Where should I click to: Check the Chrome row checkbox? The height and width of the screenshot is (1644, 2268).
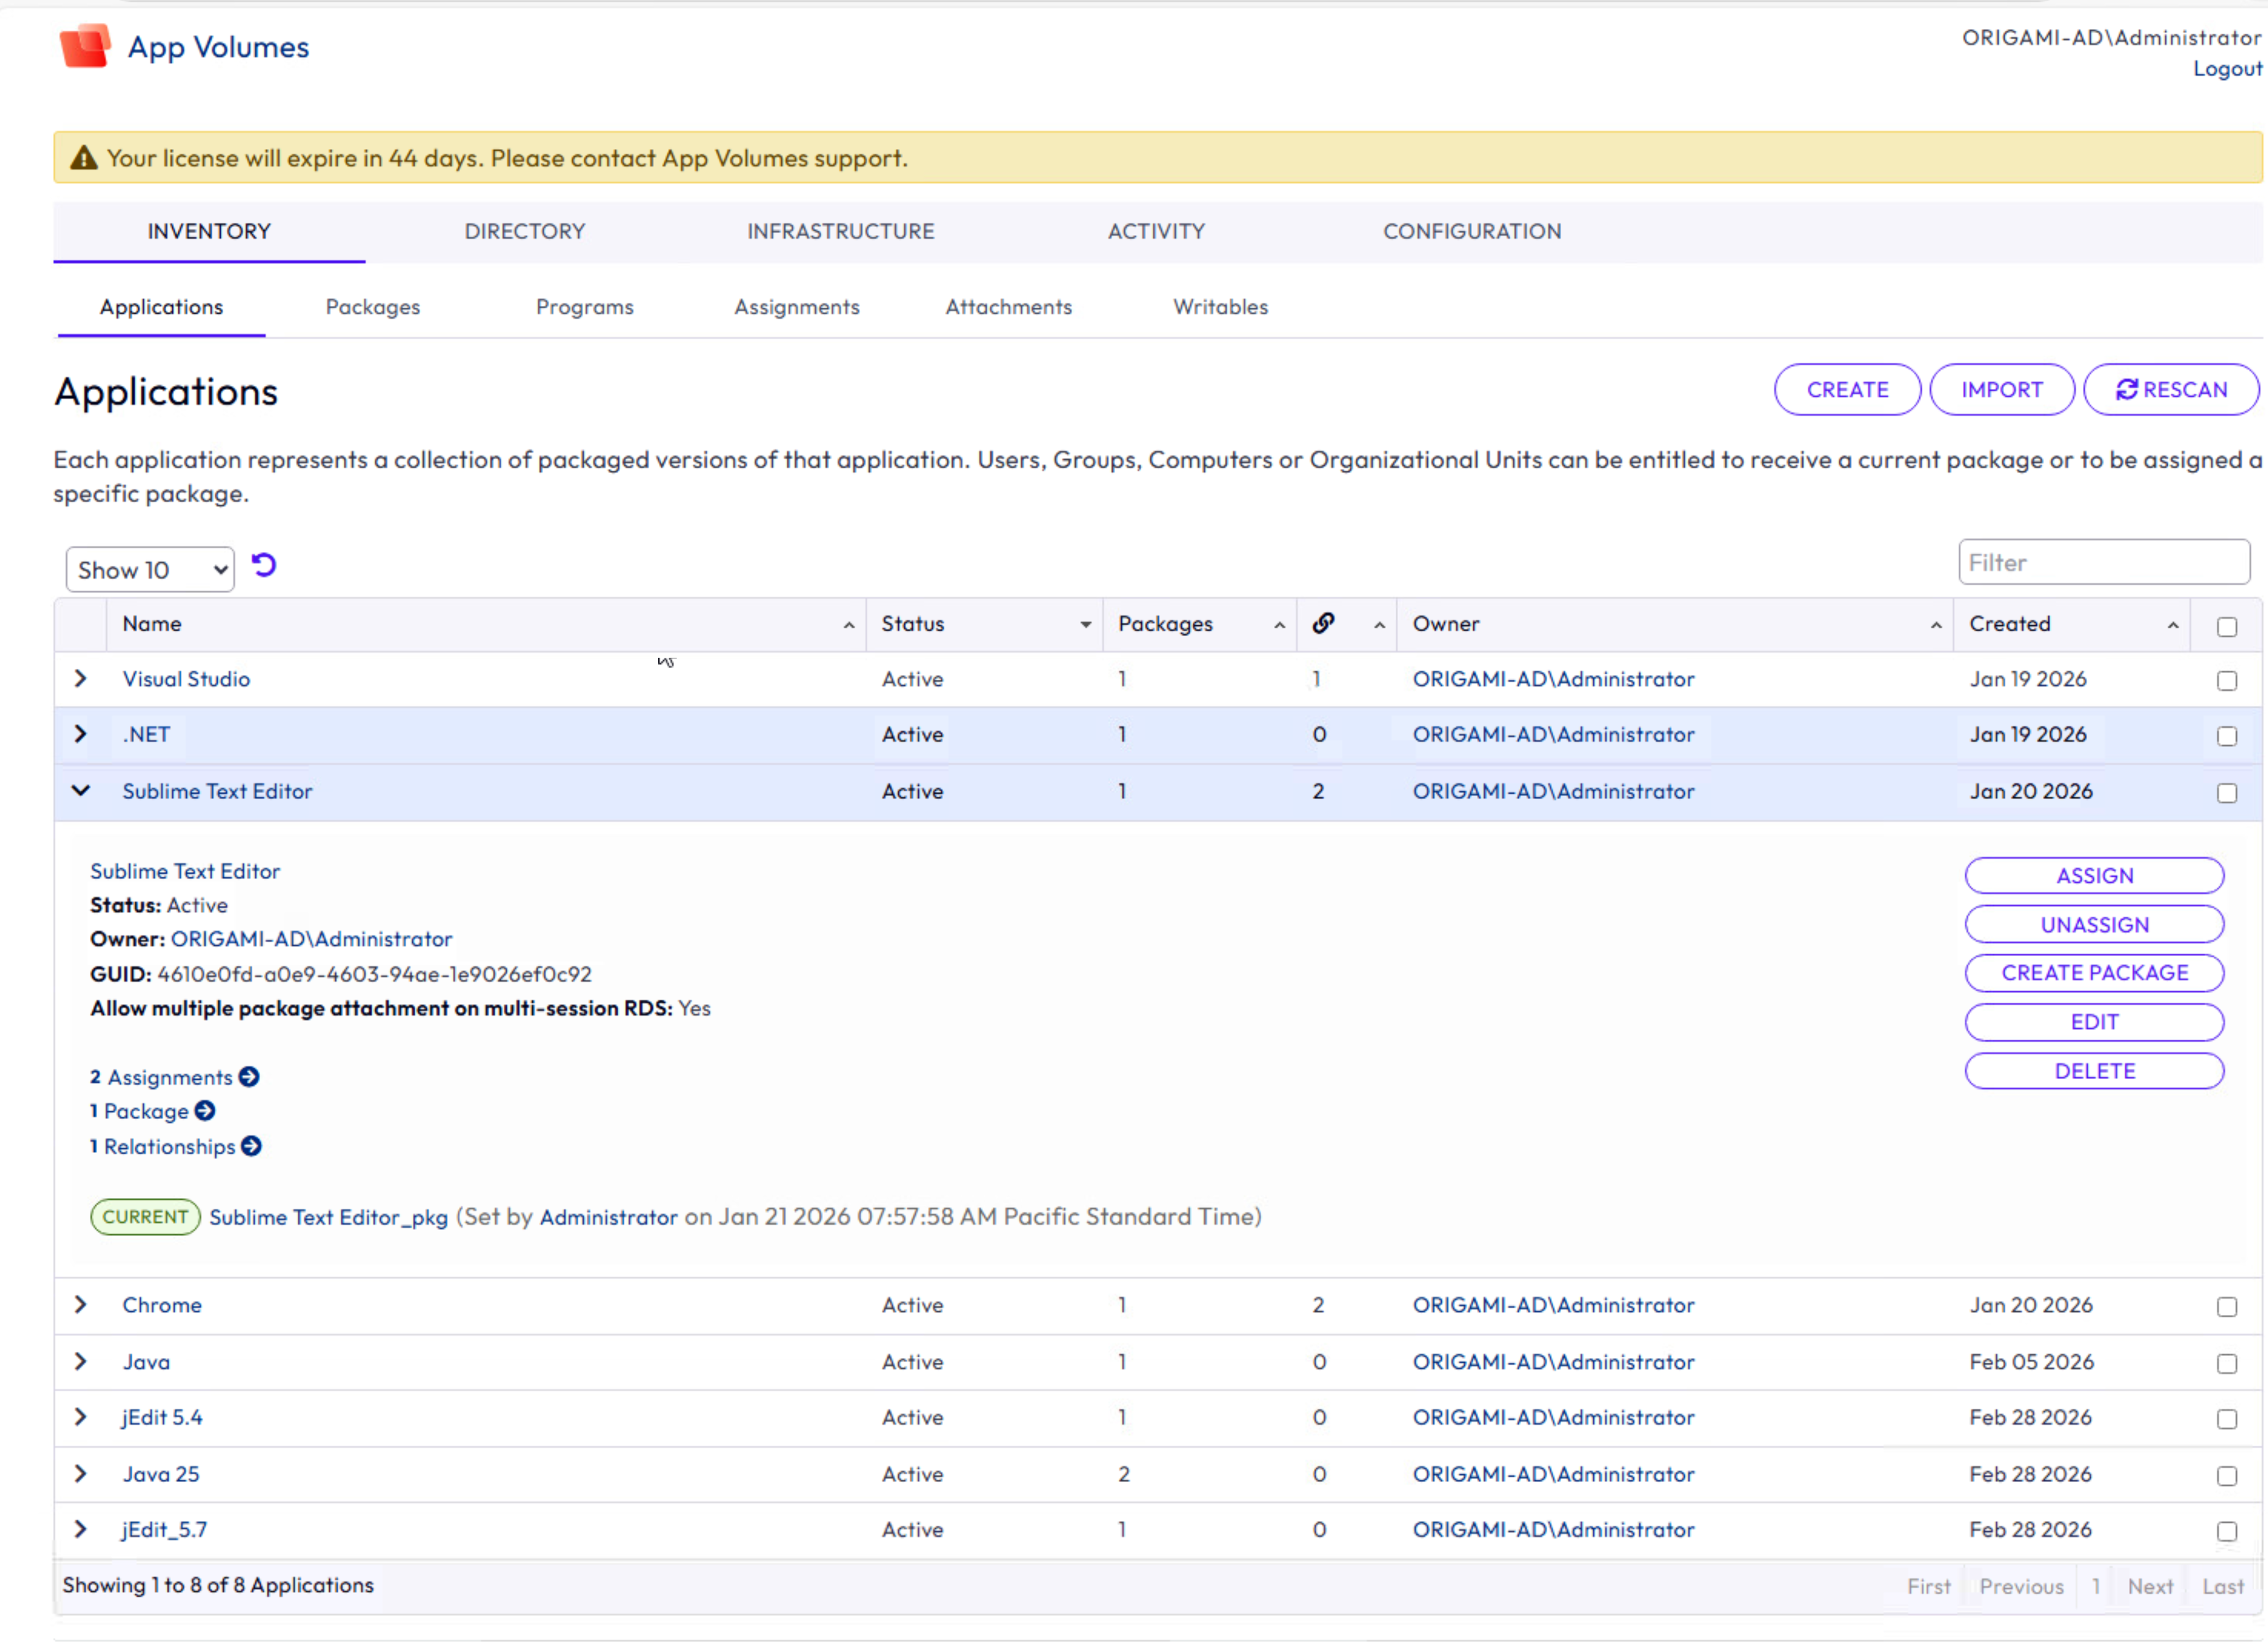click(x=2227, y=1307)
